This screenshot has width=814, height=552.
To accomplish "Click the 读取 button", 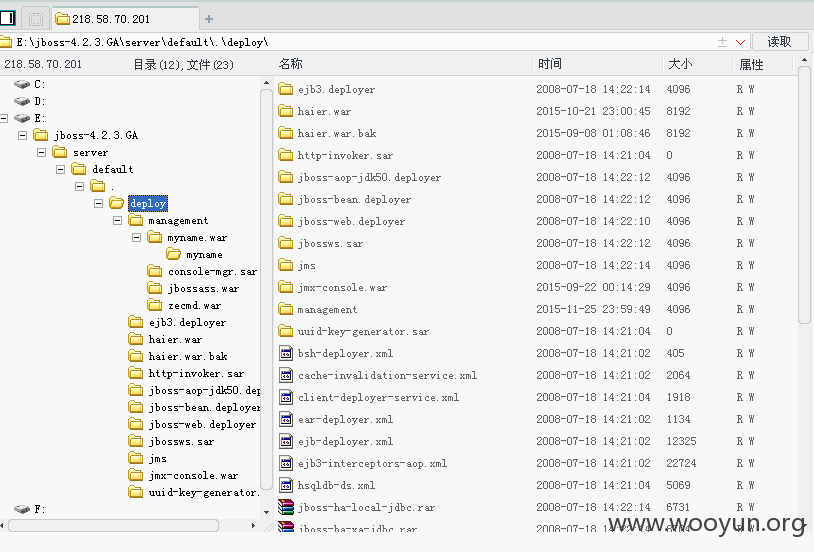I will (780, 42).
